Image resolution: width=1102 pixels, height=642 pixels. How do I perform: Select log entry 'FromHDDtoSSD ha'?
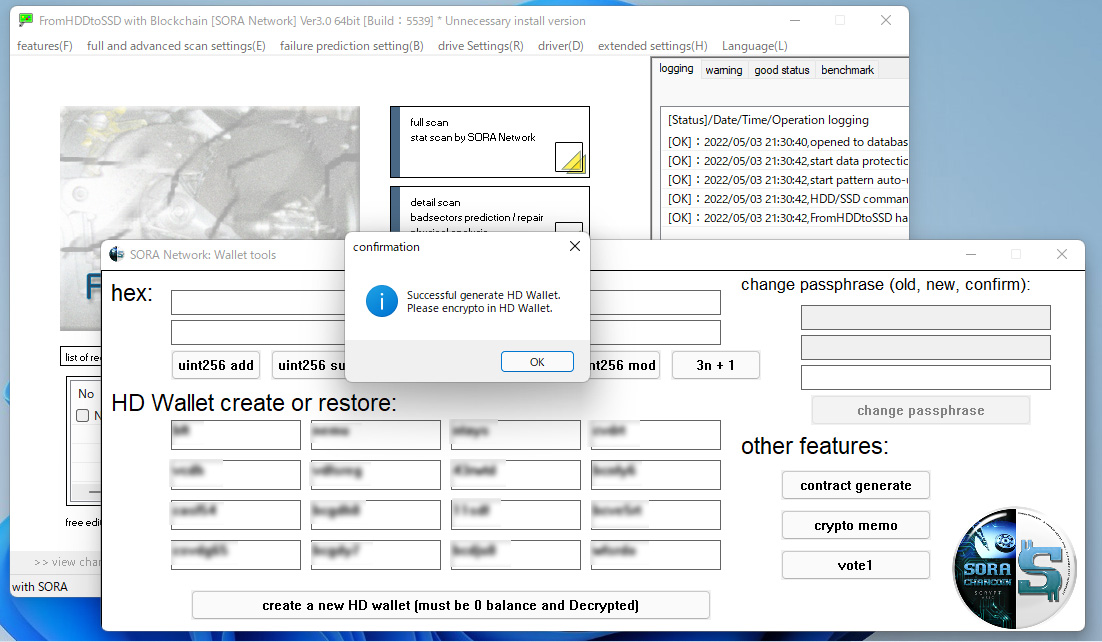(787, 218)
